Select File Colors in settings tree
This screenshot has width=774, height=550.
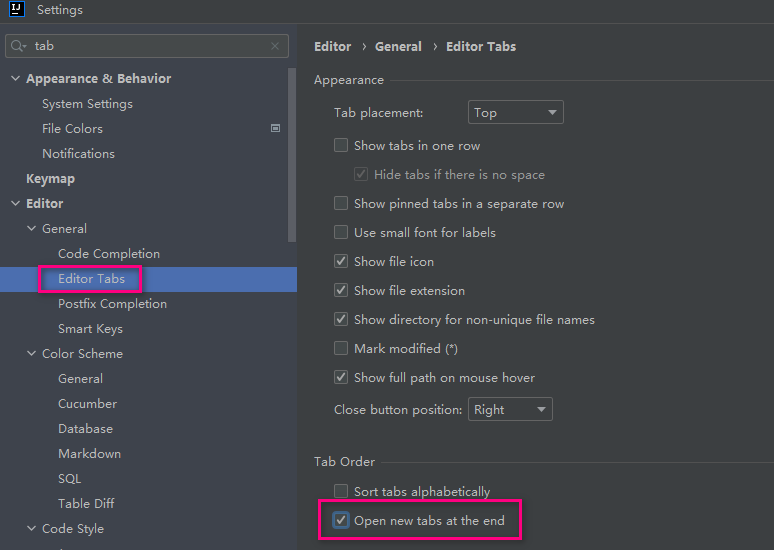(72, 128)
